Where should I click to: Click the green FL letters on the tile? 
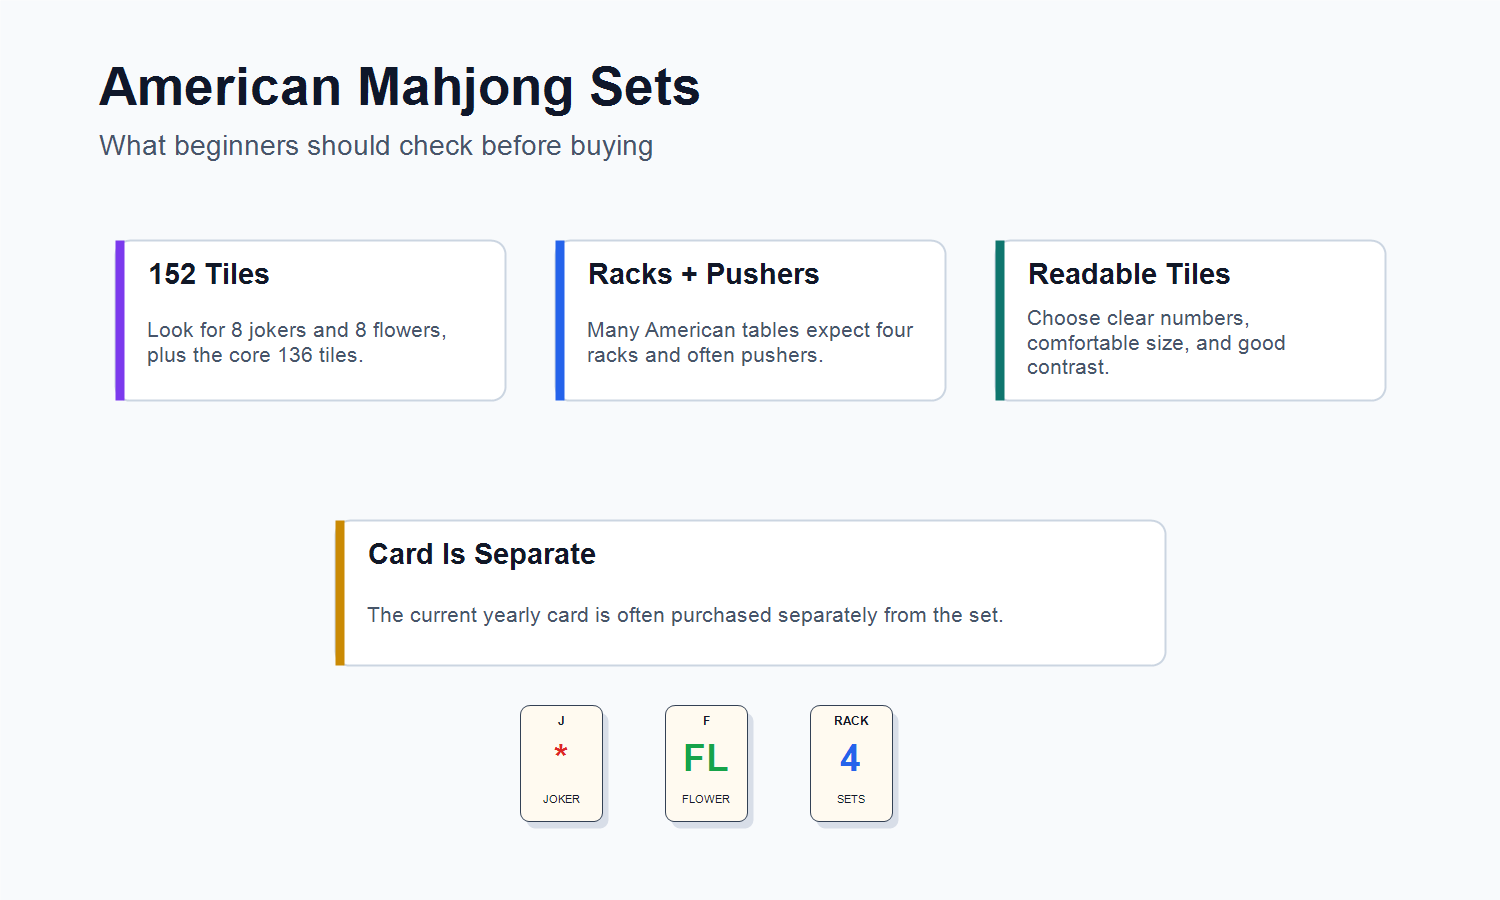(706, 758)
